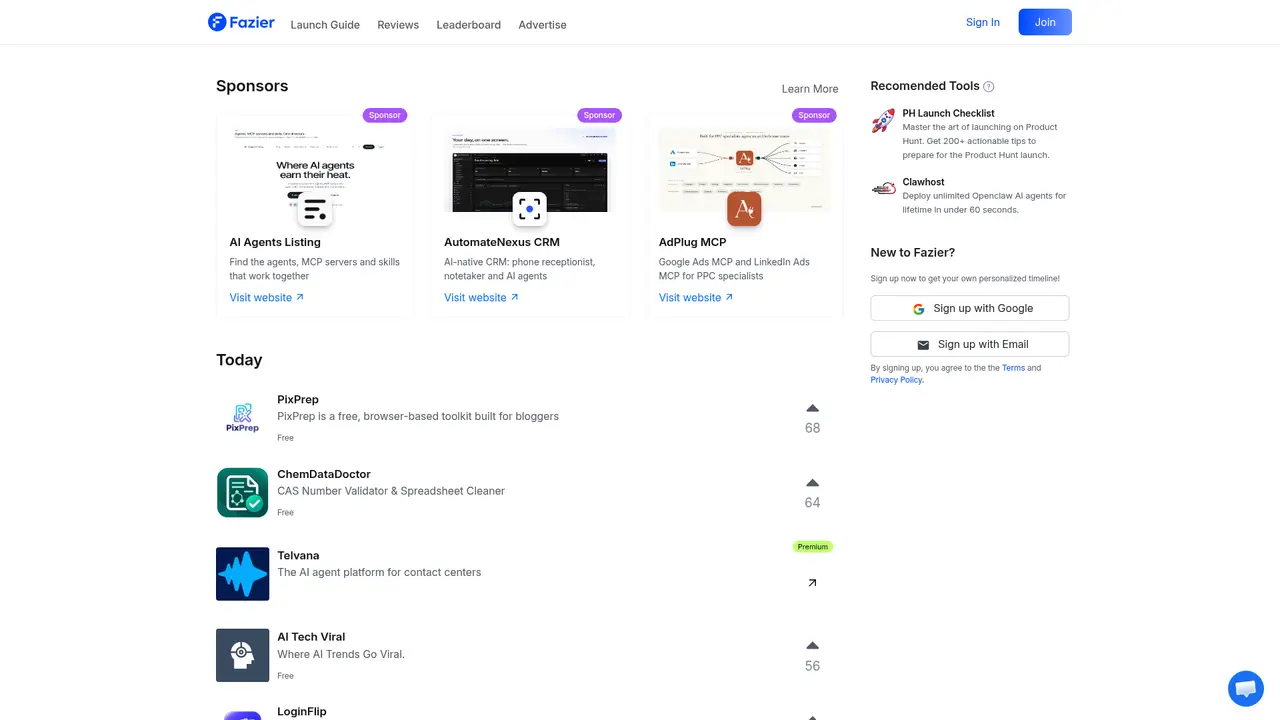Click Sign up with Email
The width and height of the screenshot is (1280, 720).
[970, 344]
